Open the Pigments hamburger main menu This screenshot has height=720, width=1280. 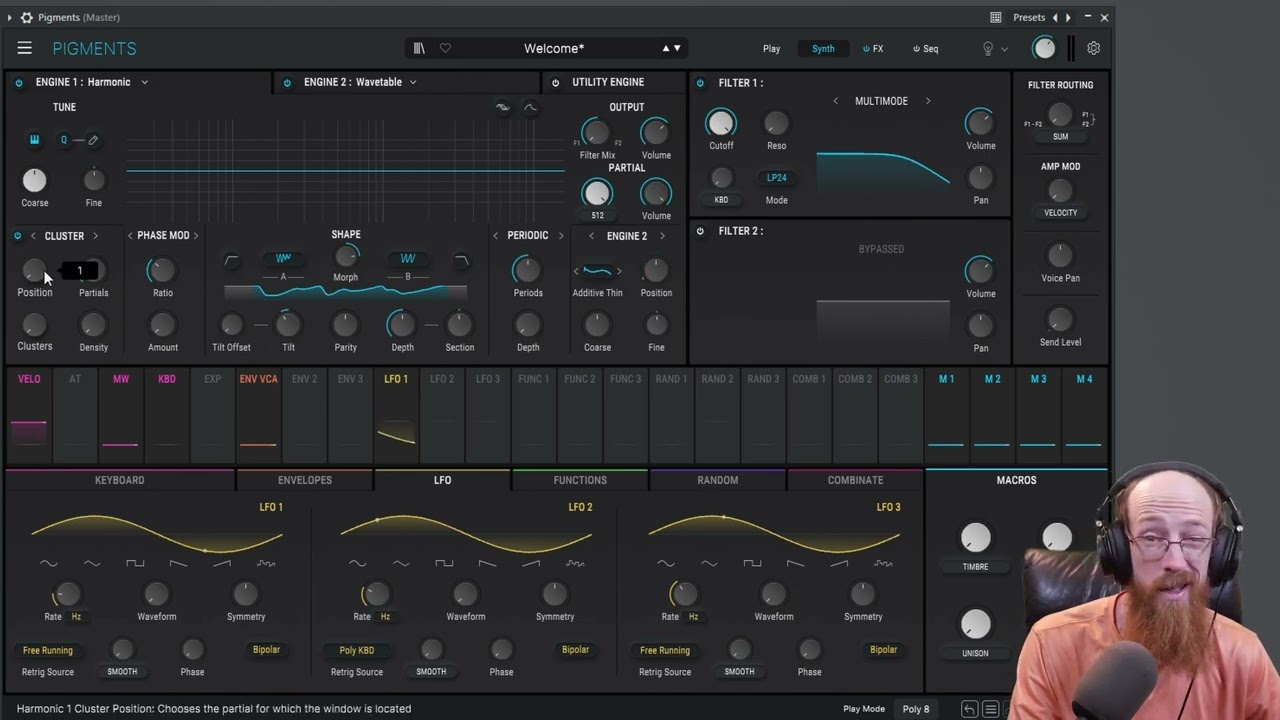click(x=25, y=48)
